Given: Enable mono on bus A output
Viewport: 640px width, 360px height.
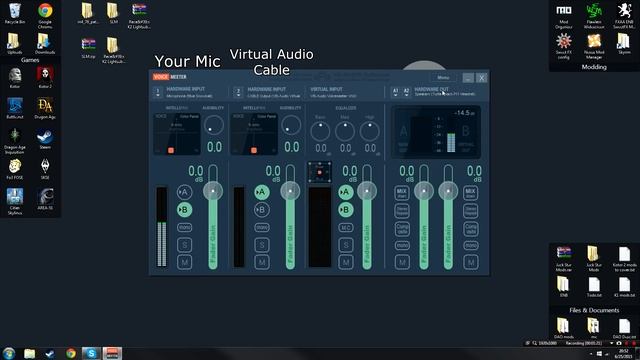Looking at the screenshot, I should pyautogui.click(x=402, y=245).
